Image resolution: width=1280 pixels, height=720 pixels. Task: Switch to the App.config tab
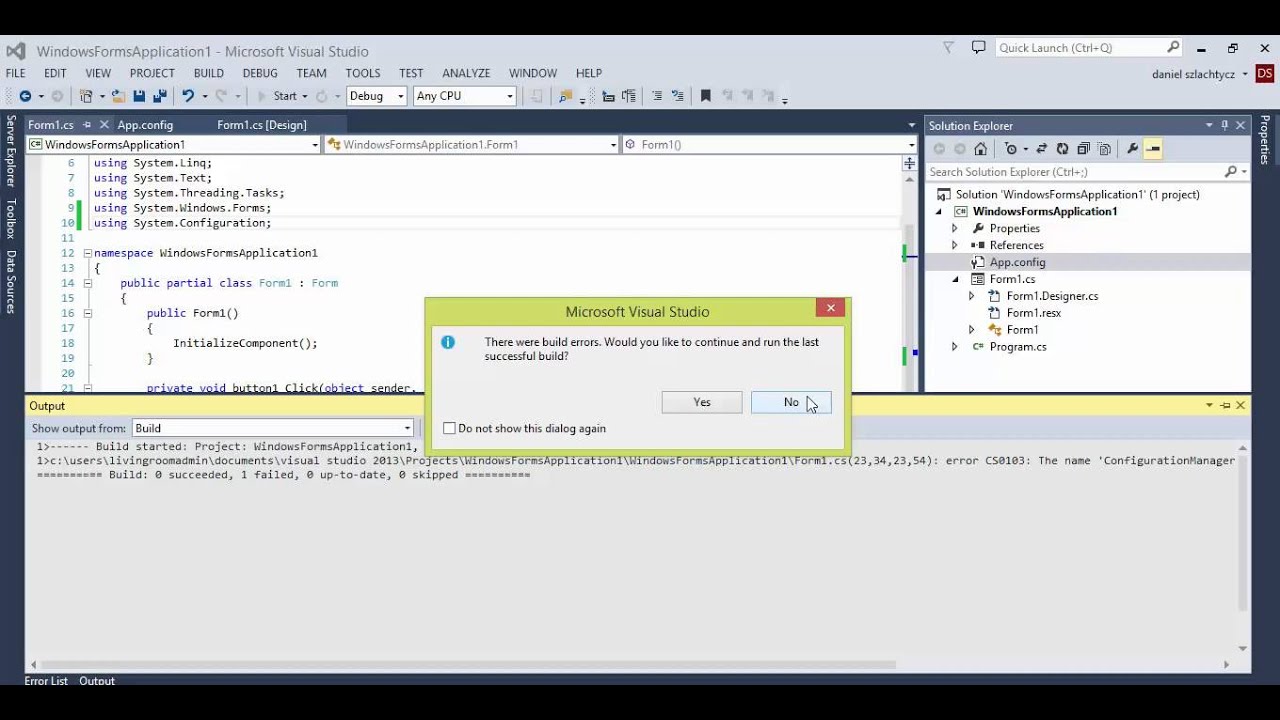pos(145,125)
